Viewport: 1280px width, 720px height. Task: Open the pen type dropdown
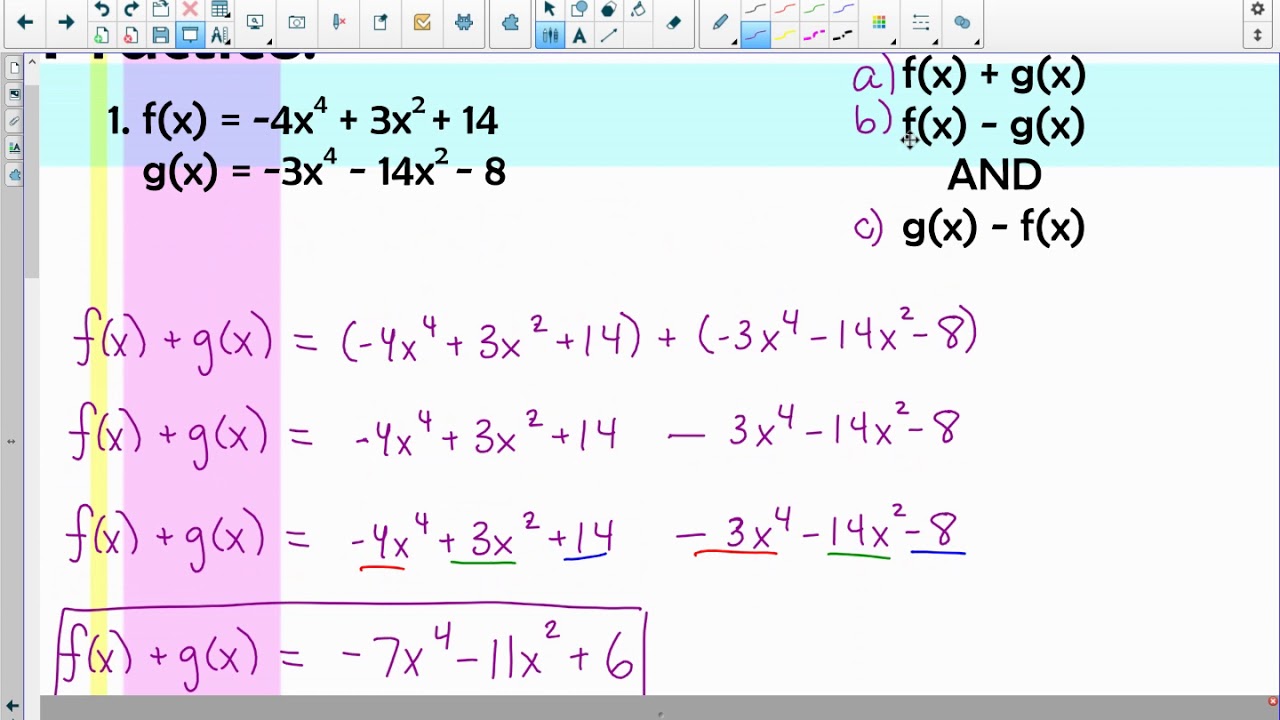tap(722, 22)
